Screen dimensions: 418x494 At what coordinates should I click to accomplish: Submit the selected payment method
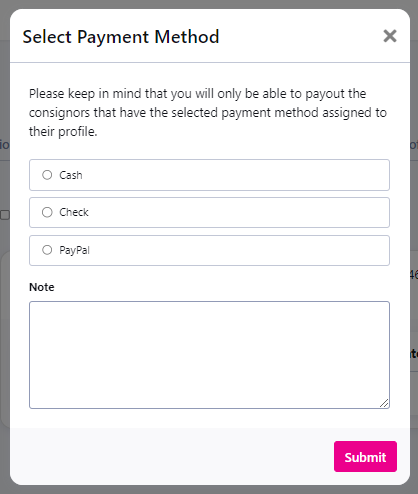point(365,457)
